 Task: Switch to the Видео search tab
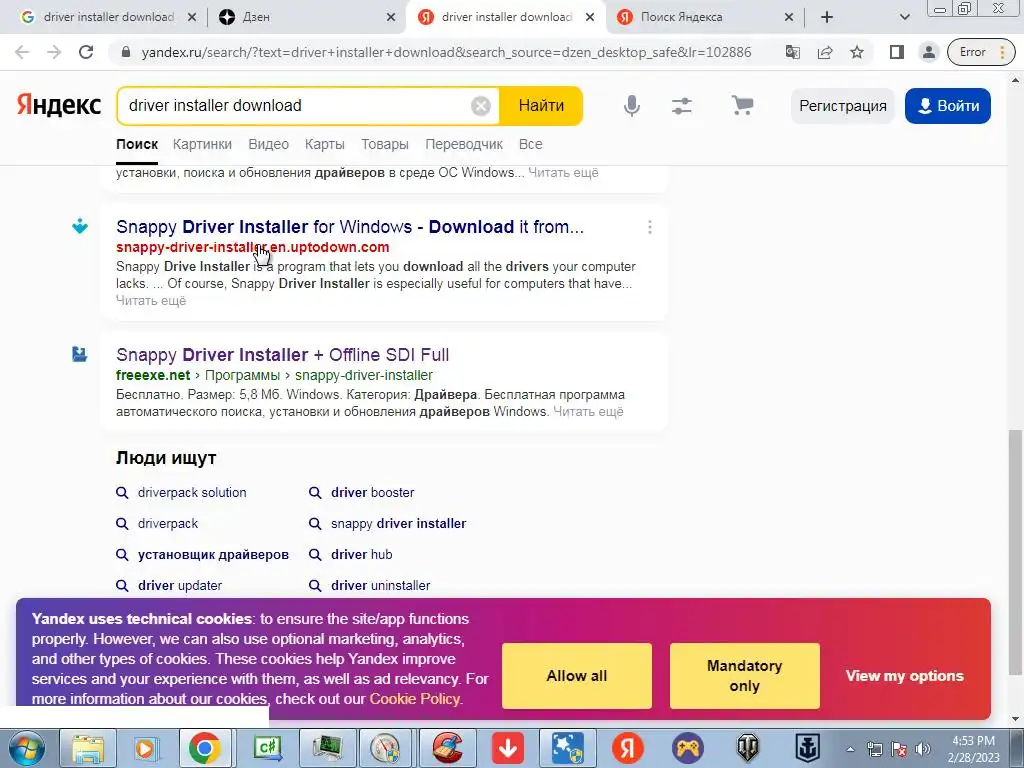click(268, 144)
